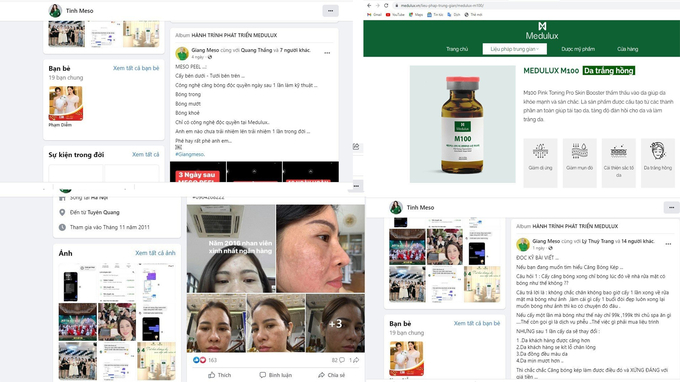Click the medulux.vn address bar URL
This screenshot has width=680, height=382.
point(442,6)
